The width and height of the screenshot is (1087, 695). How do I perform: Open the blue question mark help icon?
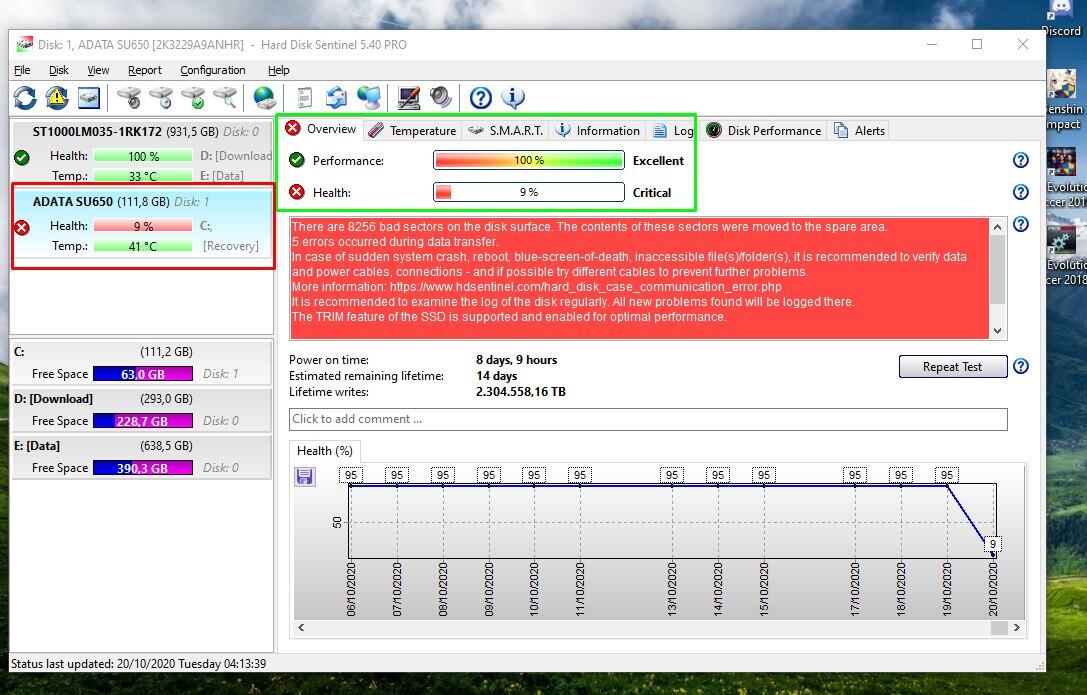pos(480,97)
